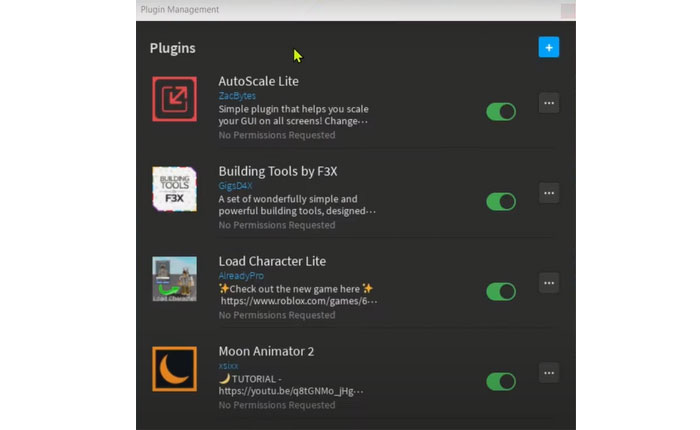
Task: Click the Plugin Management title bar text
Action: (179, 9)
